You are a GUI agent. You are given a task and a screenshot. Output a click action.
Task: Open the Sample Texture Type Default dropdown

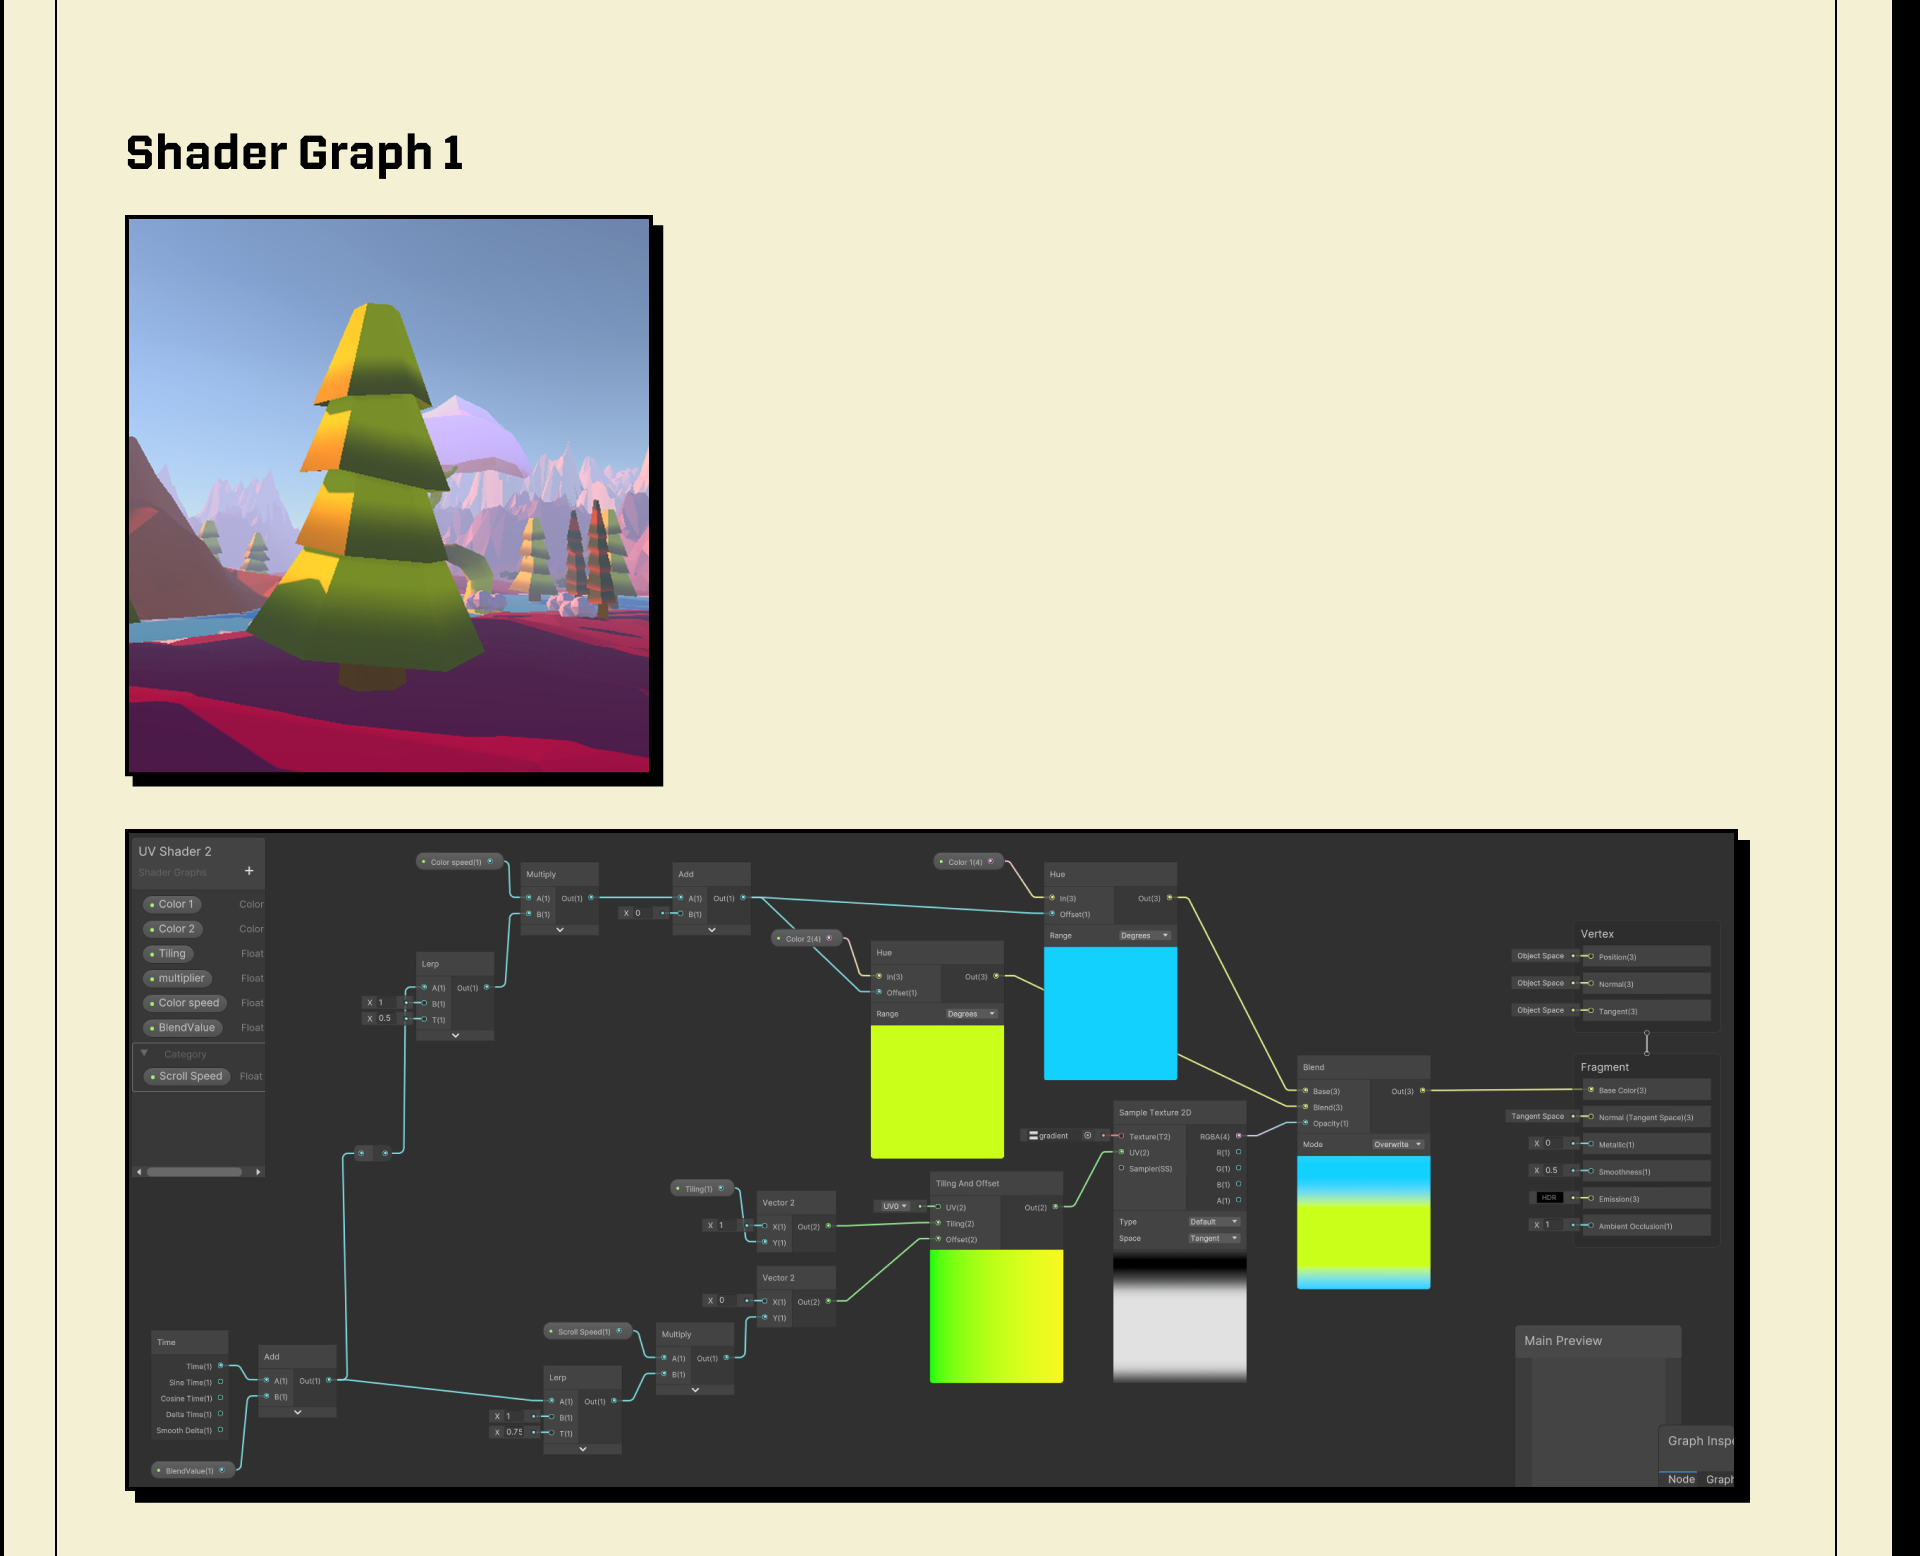coord(1213,1221)
